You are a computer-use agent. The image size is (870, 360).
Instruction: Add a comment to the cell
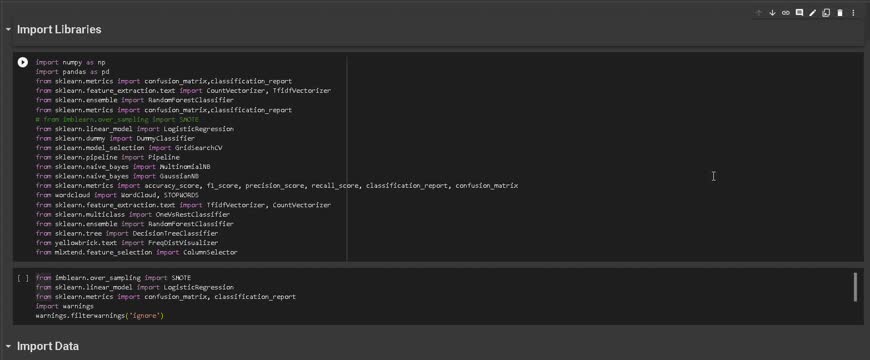pyautogui.click(x=799, y=13)
